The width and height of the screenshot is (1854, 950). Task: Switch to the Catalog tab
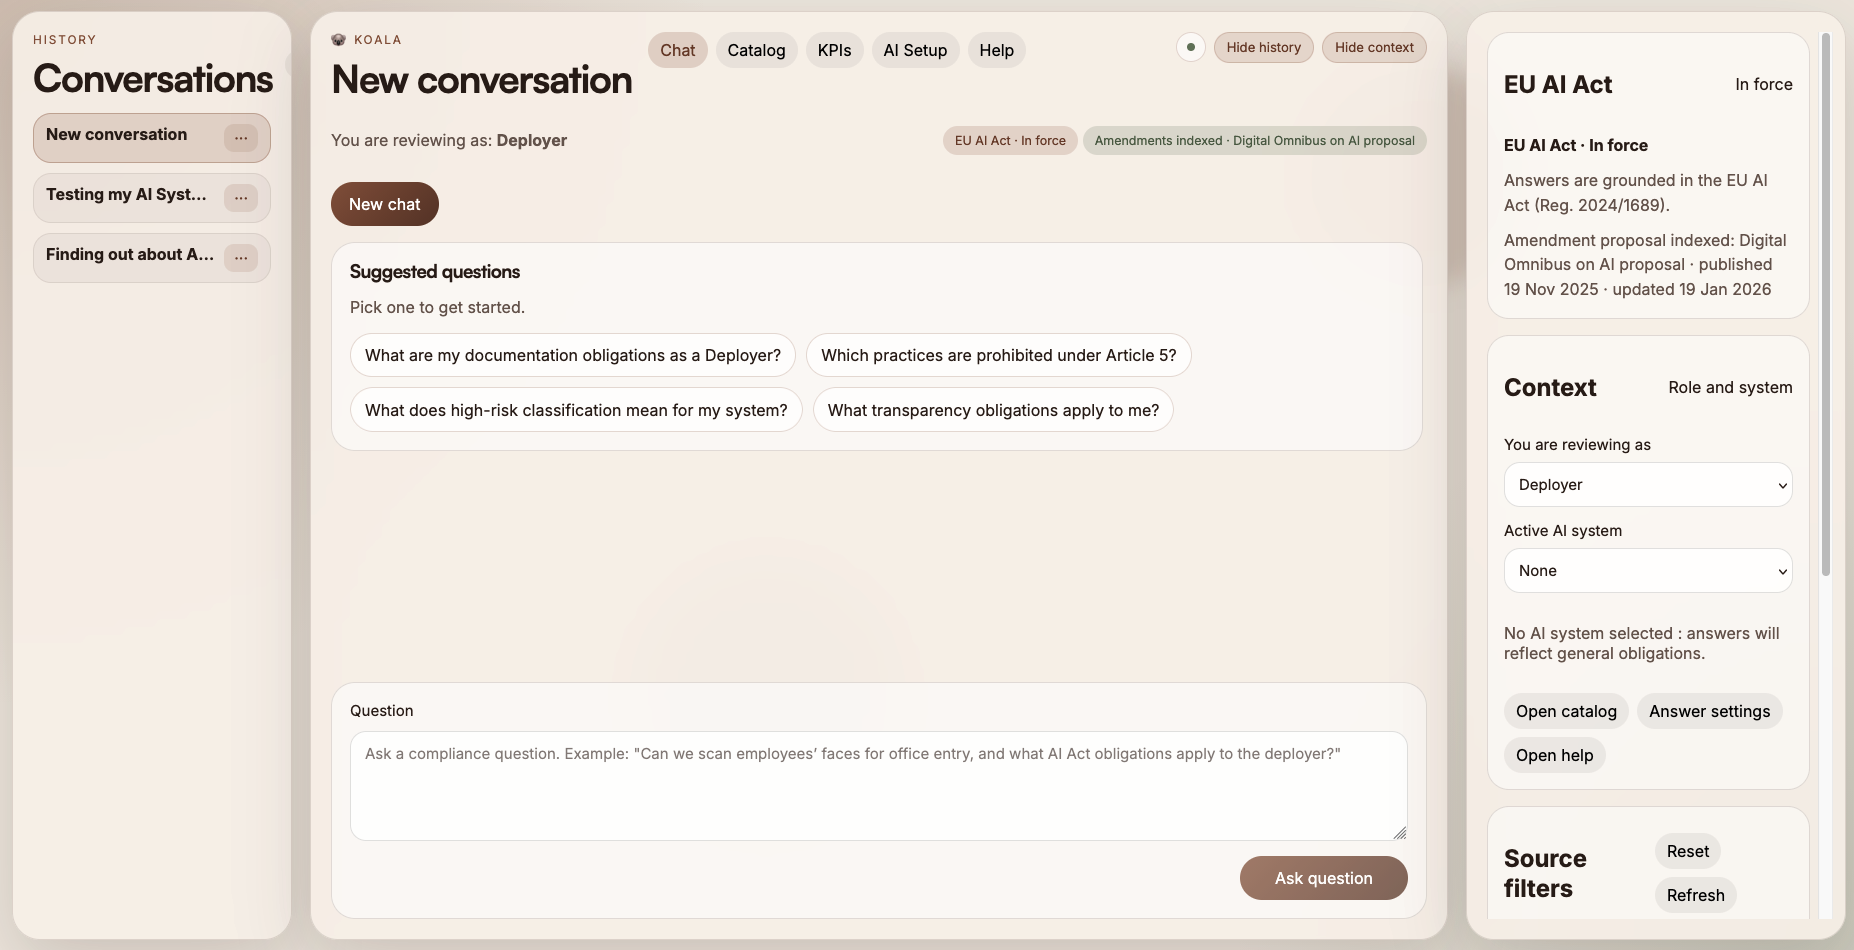(756, 50)
